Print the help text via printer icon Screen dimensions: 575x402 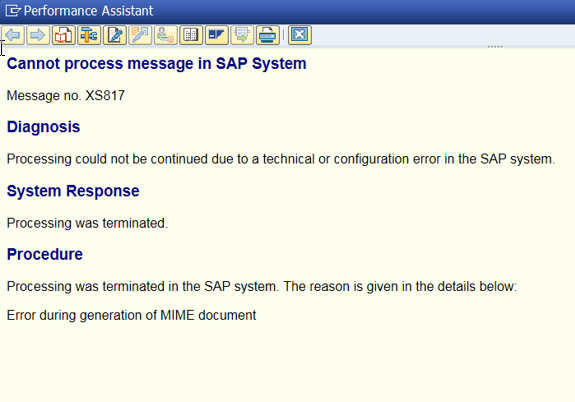tap(268, 35)
